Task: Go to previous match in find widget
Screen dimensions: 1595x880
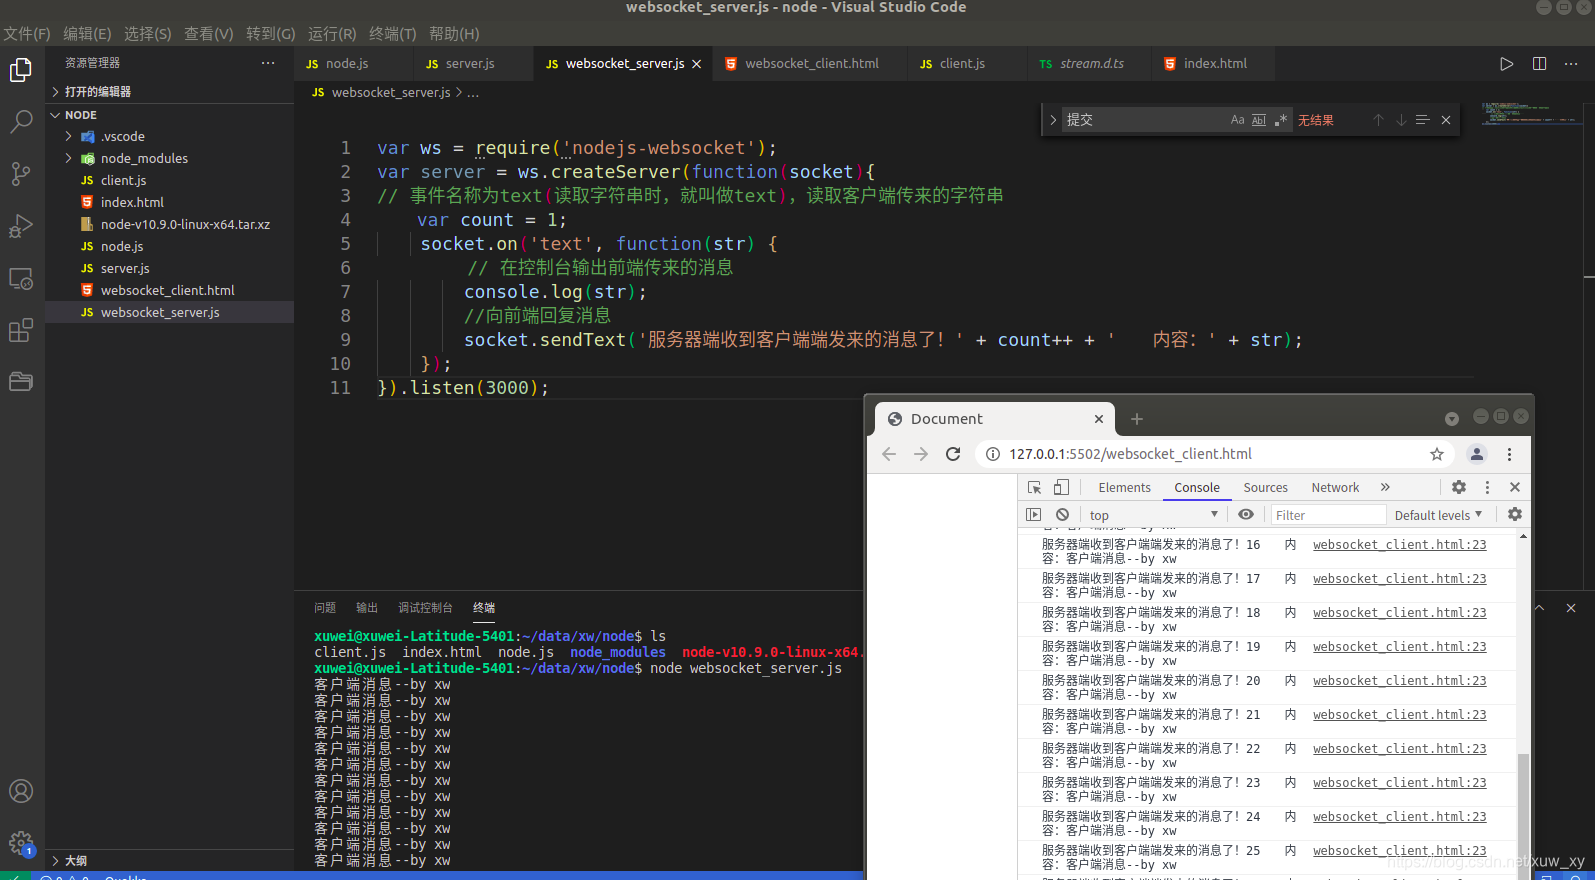Action: point(1378,120)
